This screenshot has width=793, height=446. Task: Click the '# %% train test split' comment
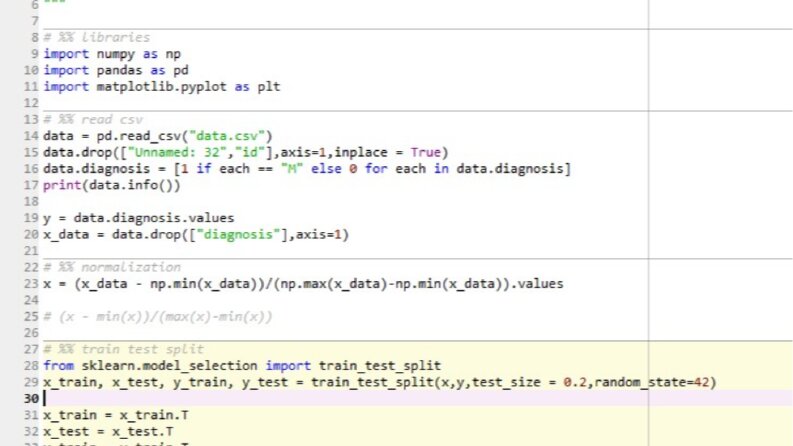[123, 349]
